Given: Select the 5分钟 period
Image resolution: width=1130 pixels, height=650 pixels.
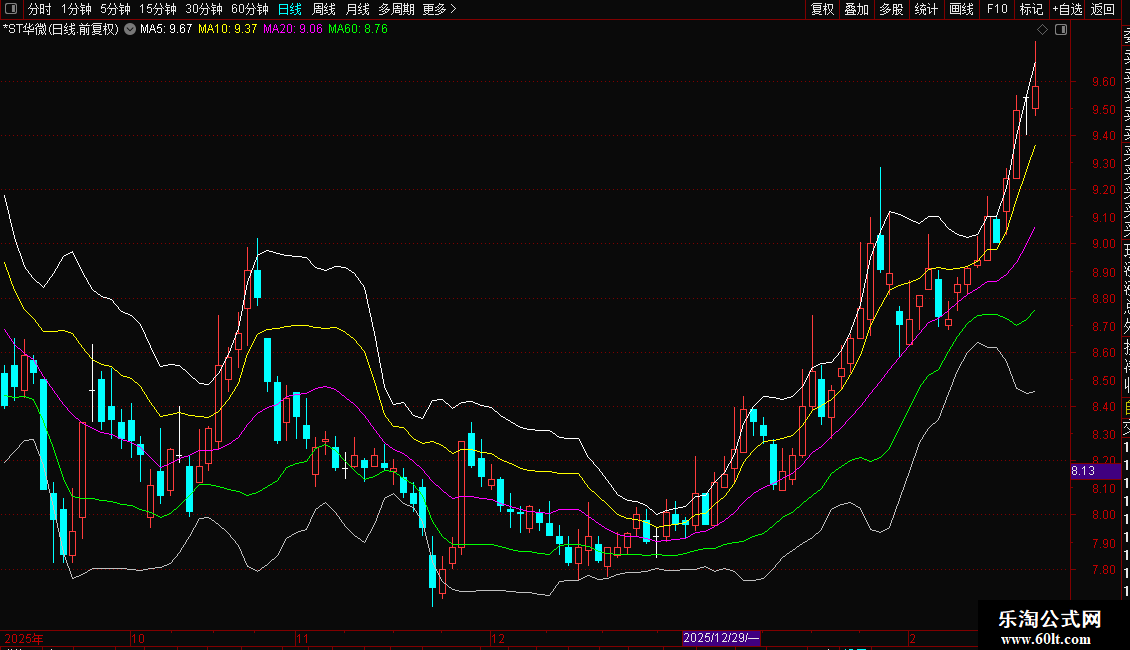Looking at the screenshot, I should tap(115, 9).
